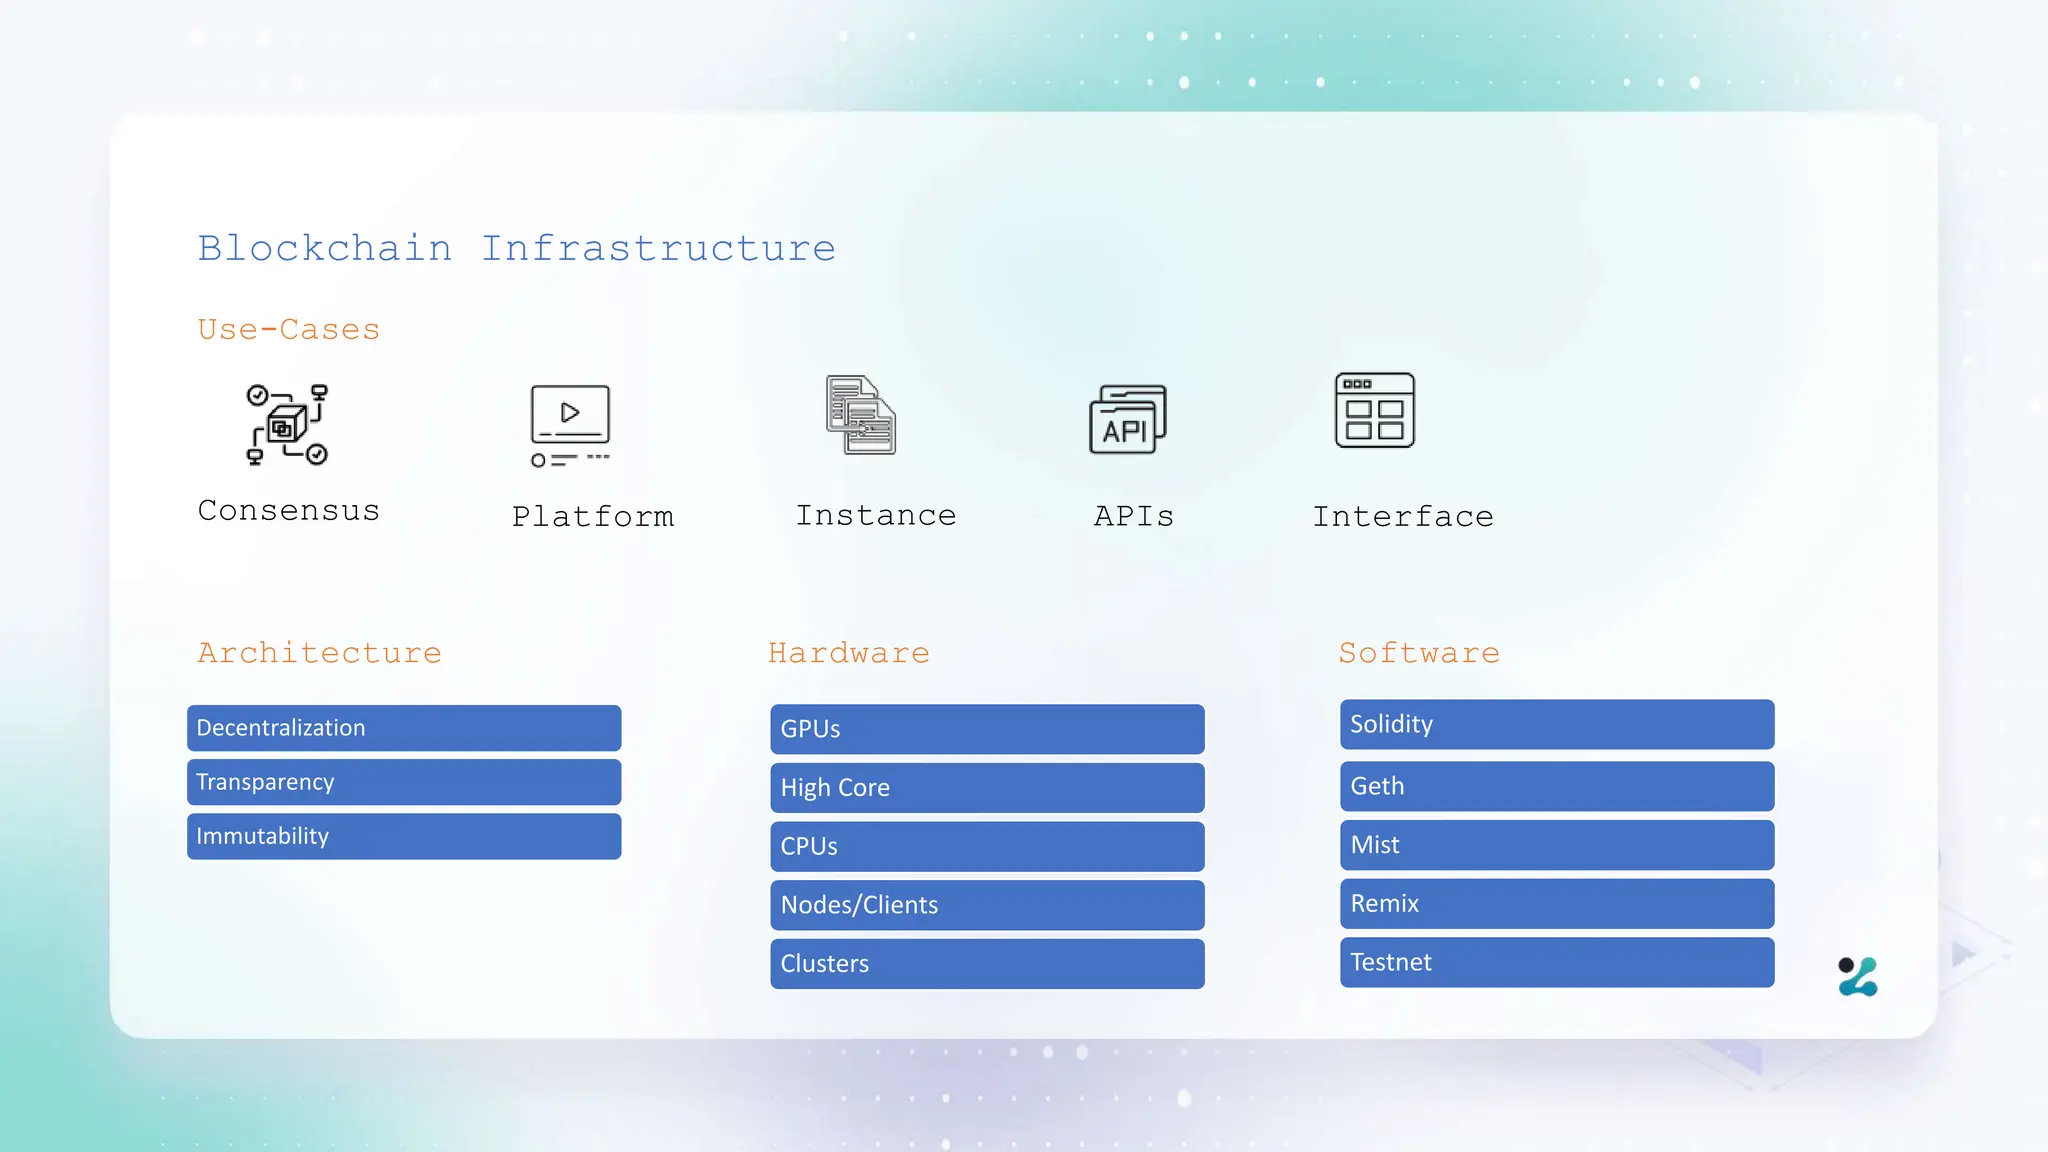Image resolution: width=2048 pixels, height=1152 pixels.
Task: Click the Instance label
Action: [876, 515]
